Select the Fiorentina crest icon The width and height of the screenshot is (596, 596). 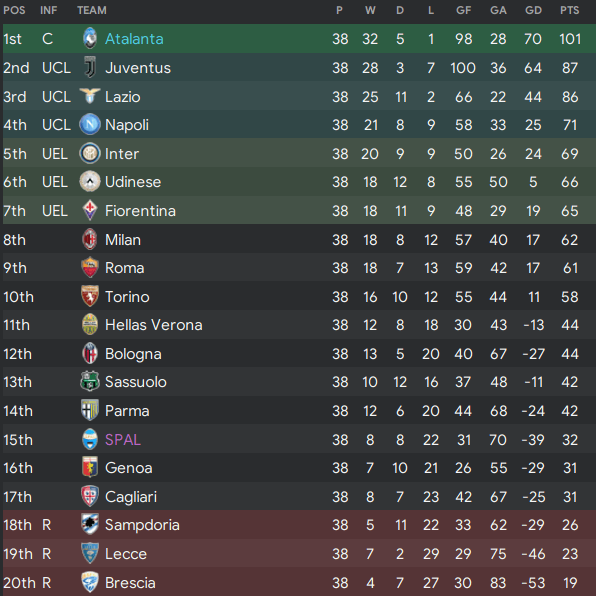[x=90, y=210]
